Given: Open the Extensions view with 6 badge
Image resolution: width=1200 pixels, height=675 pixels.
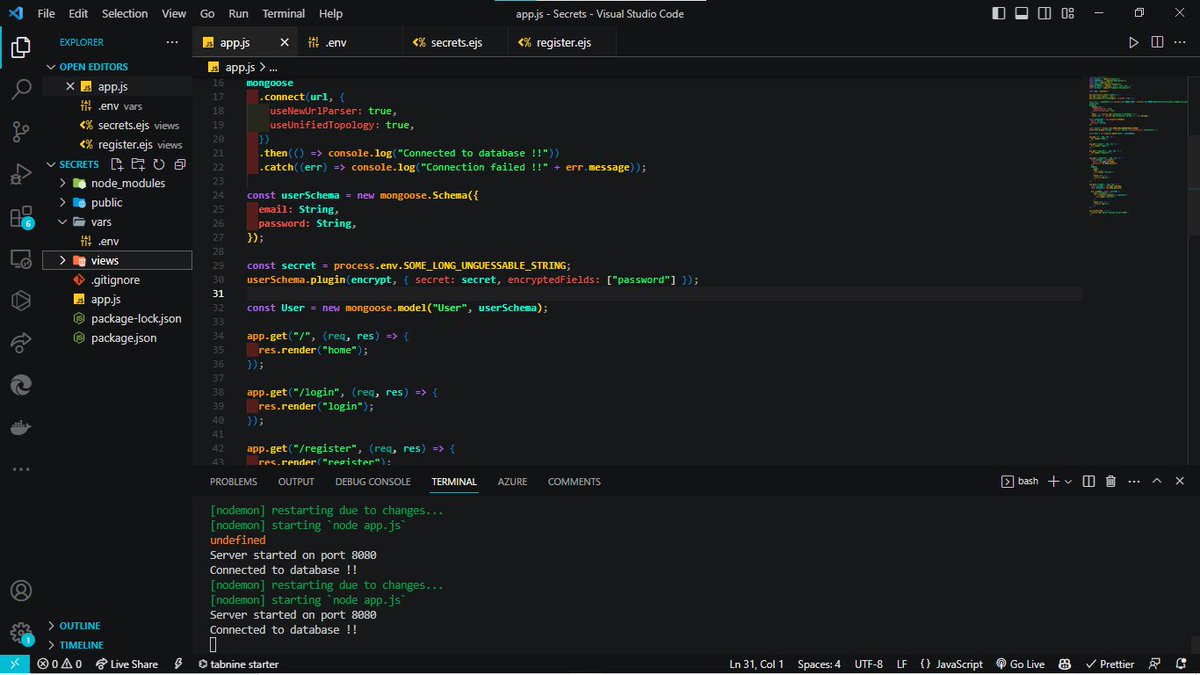Looking at the screenshot, I should 21,217.
